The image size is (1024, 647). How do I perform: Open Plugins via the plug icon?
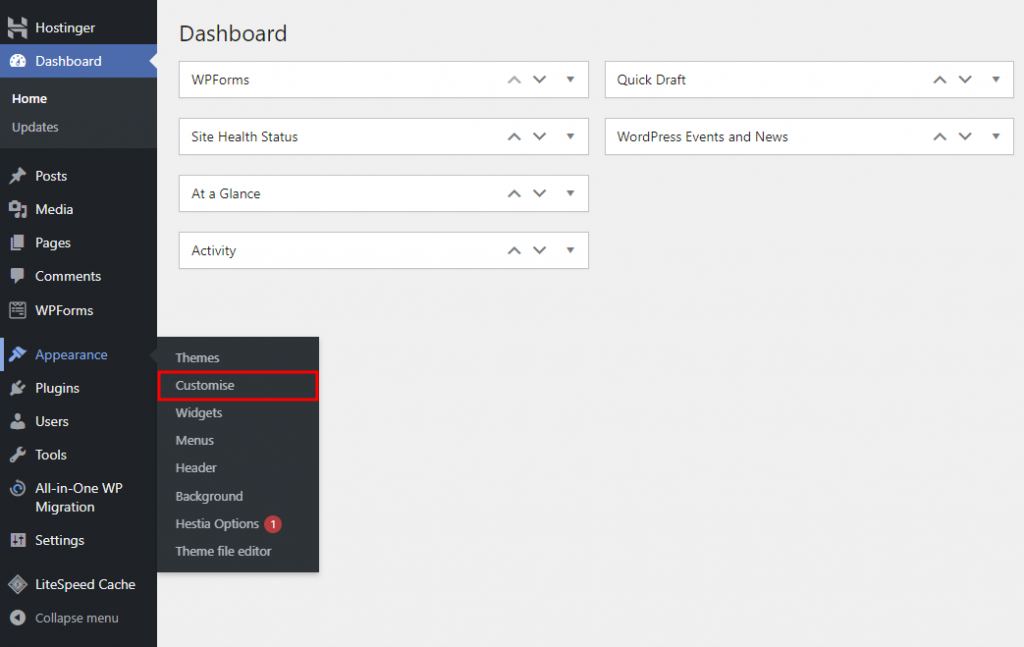click(x=17, y=388)
